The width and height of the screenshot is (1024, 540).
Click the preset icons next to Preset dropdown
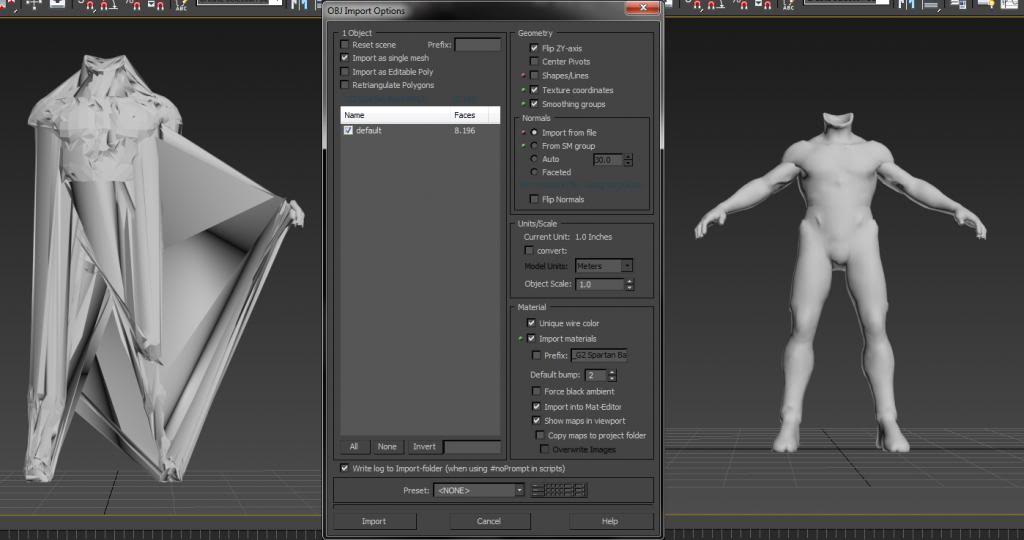click(560, 490)
